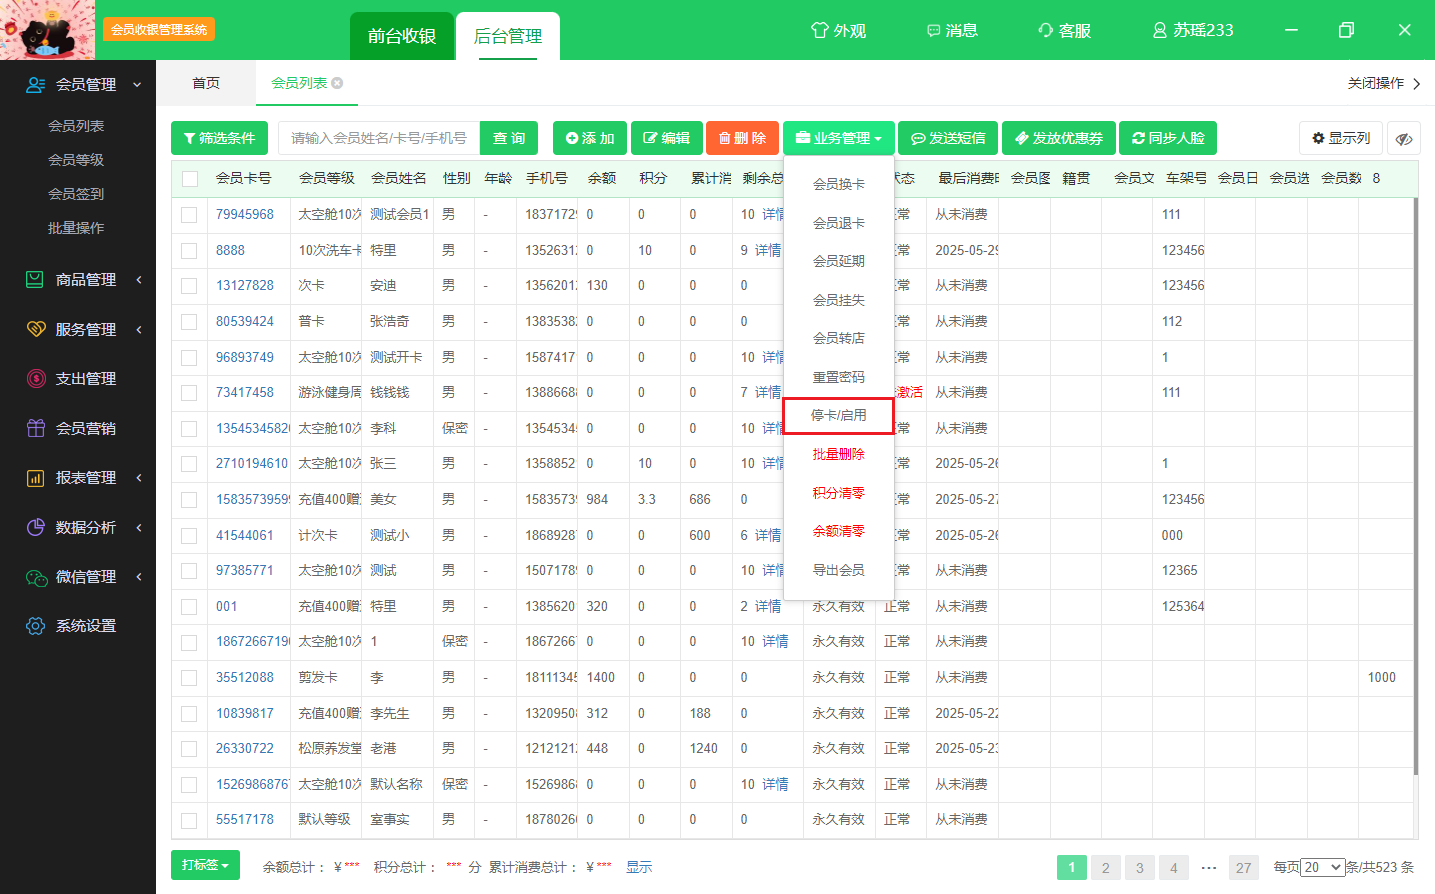Check the row checkbox for card 41544061
The width and height of the screenshot is (1435, 894).
[x=189, y=536]
